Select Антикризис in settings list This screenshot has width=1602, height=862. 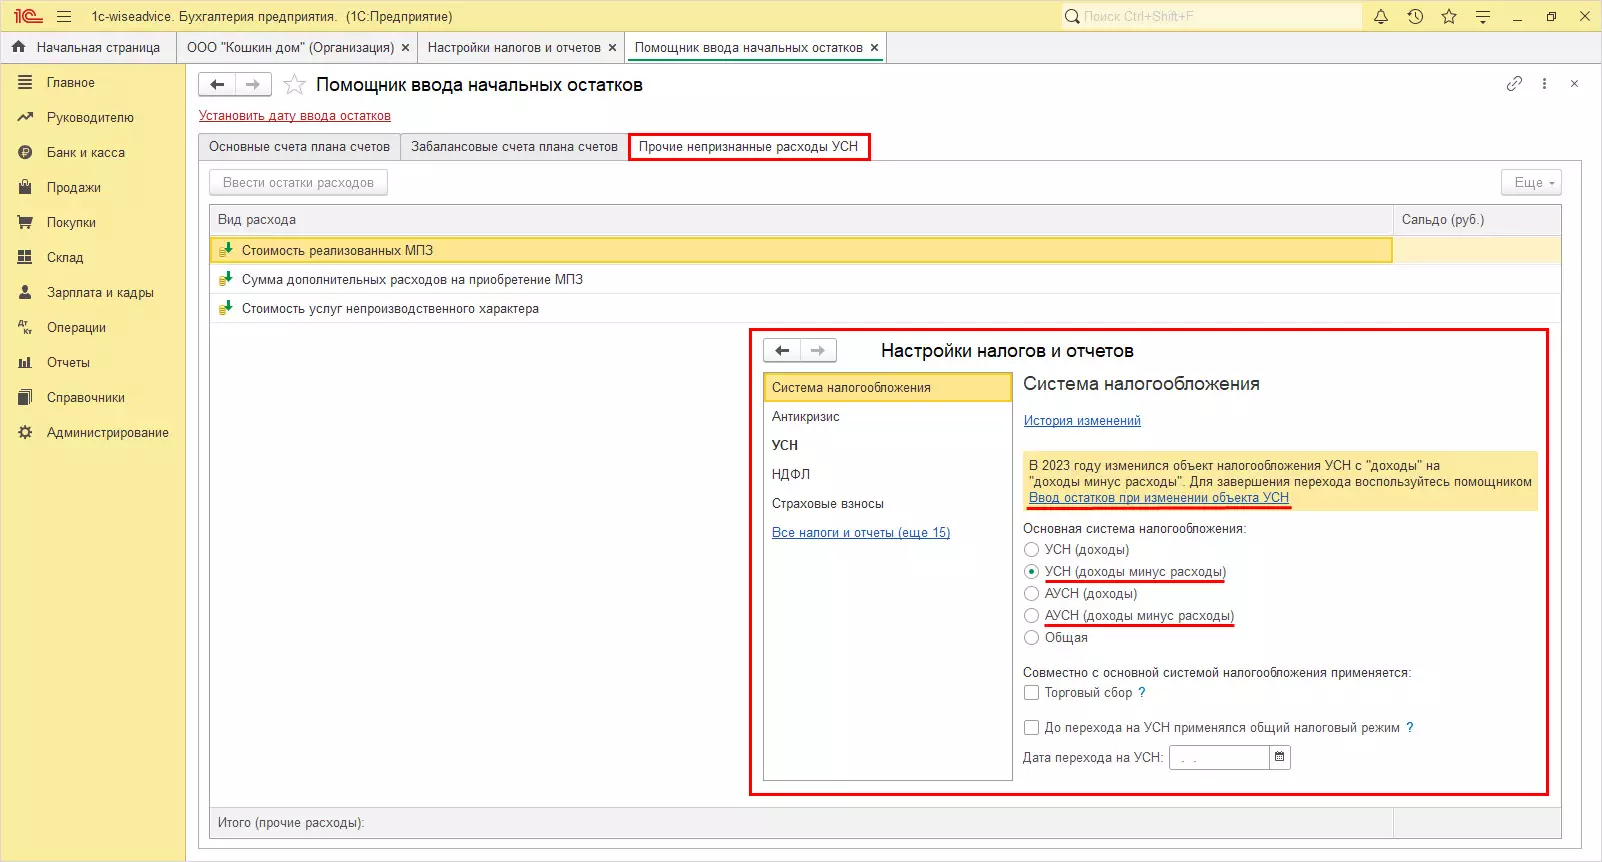point(888,416)
